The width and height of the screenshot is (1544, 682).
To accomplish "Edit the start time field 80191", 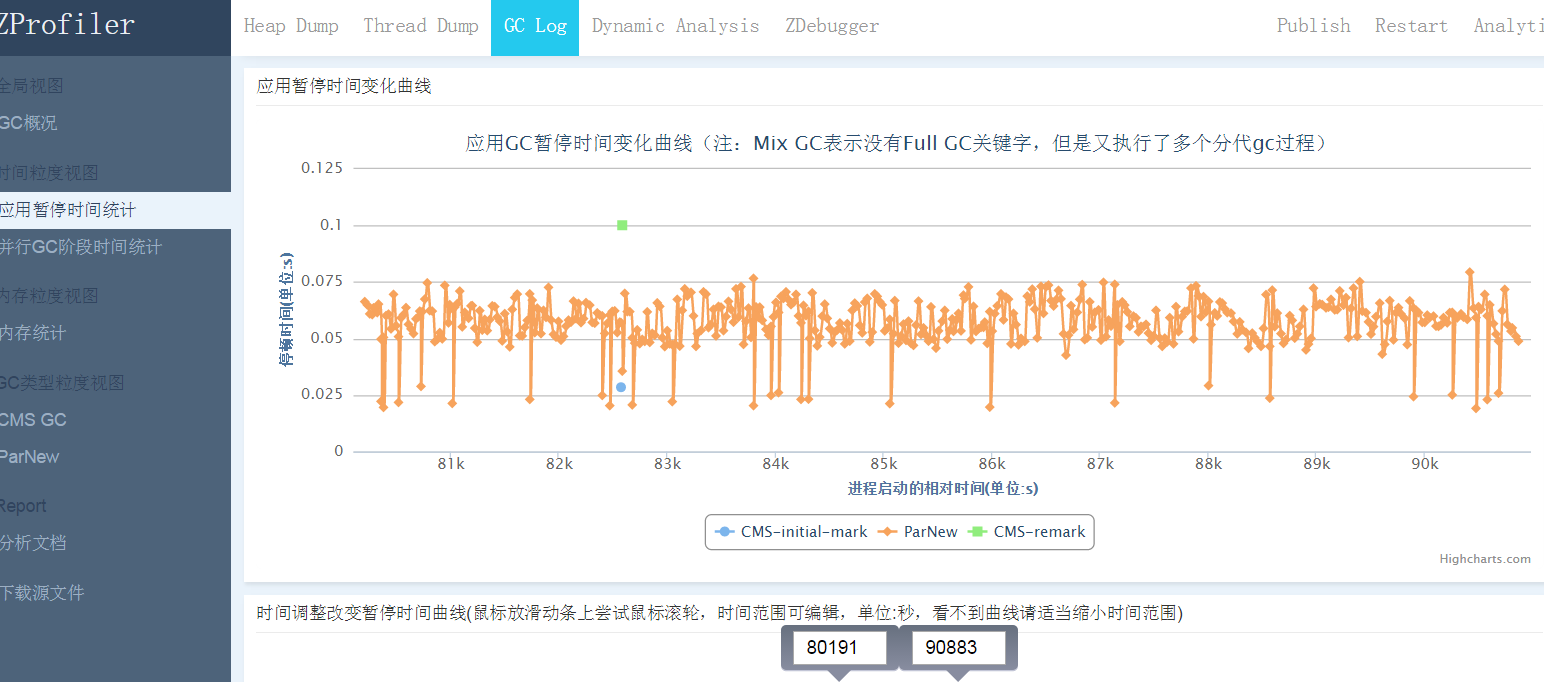I will pyautogui.click(x=839, y=647).
